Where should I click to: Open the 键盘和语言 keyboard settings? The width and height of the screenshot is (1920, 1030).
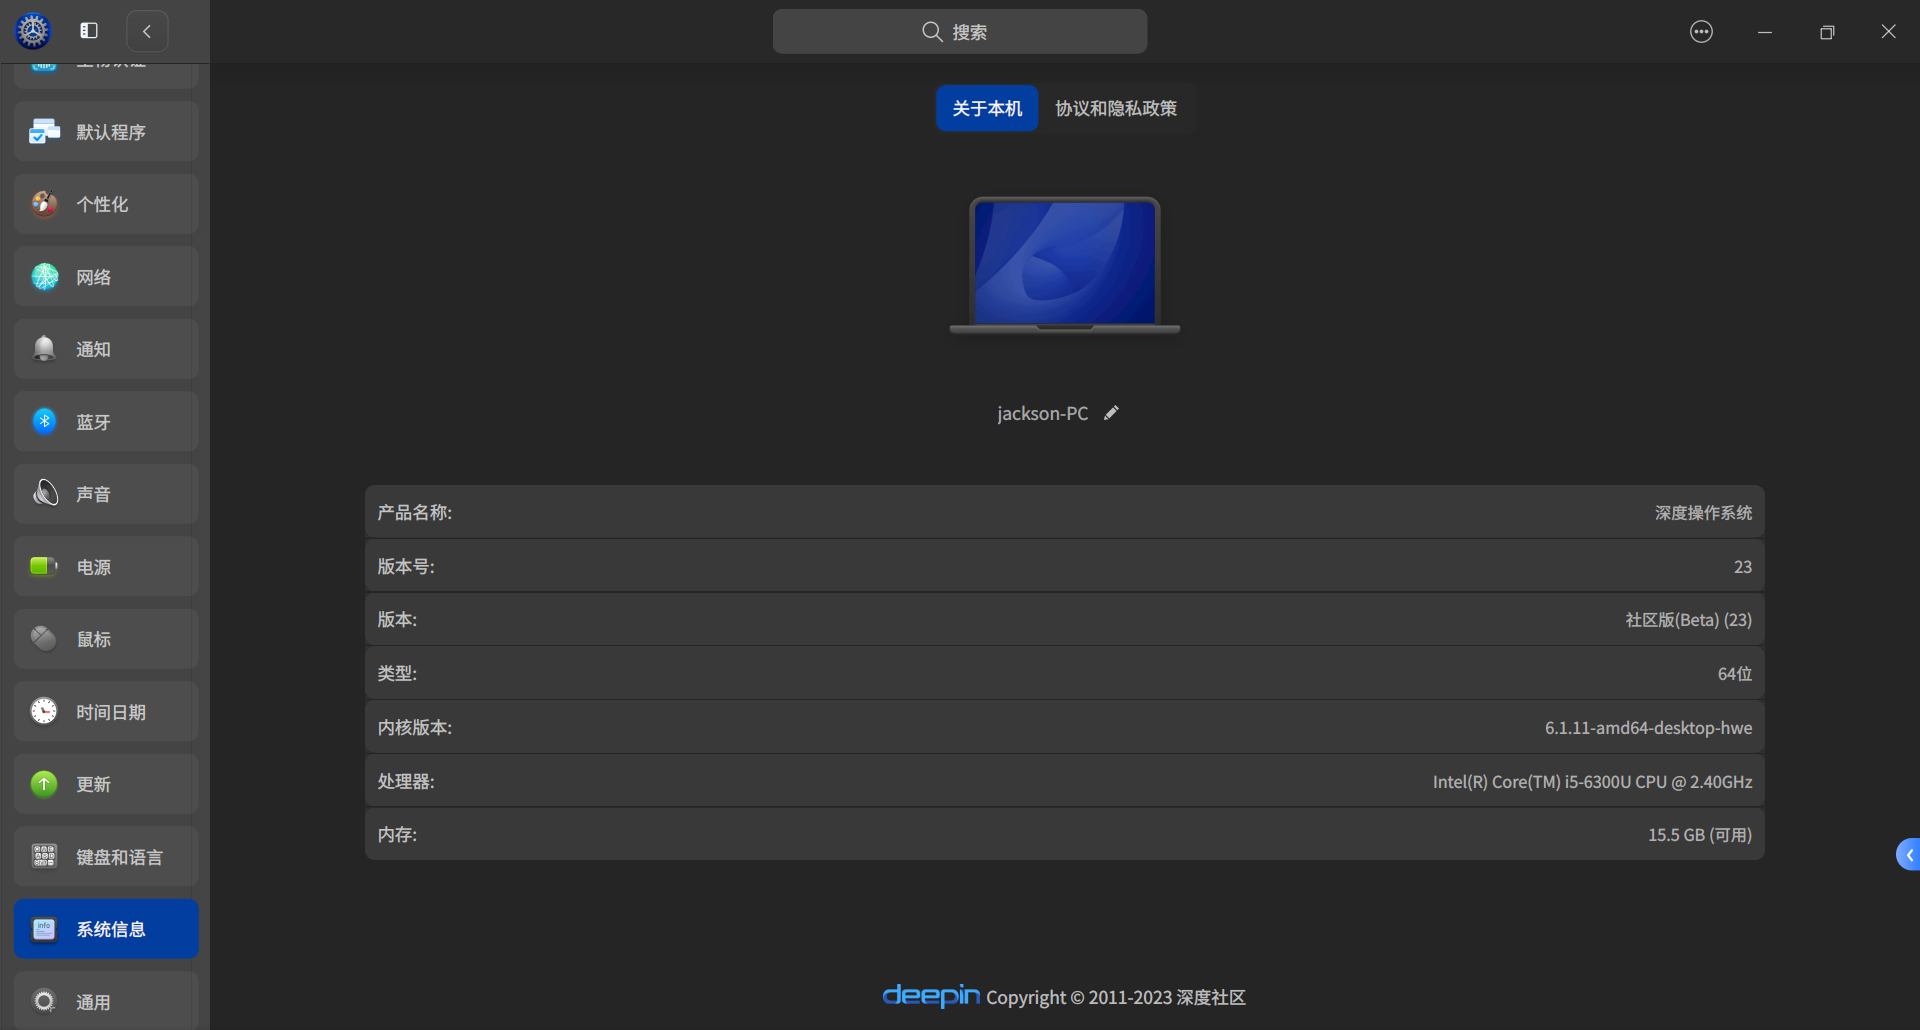(105, 856)
